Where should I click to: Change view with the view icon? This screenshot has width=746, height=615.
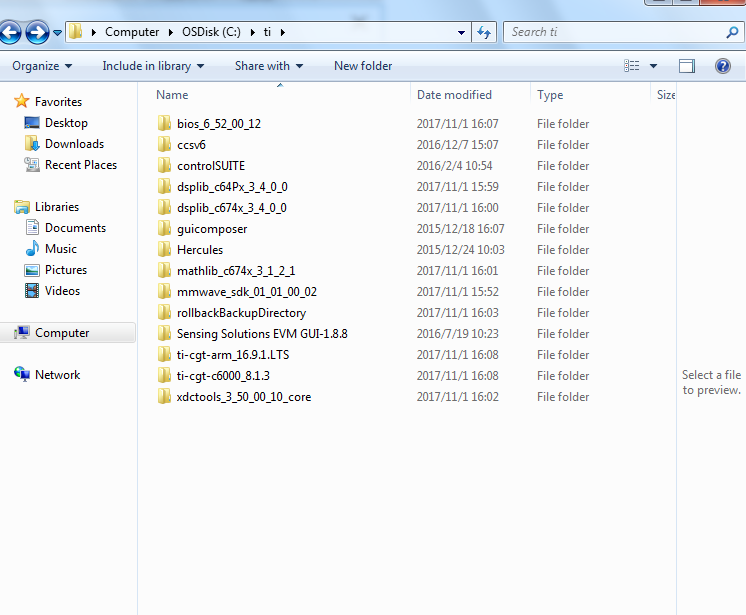[632, 66]
